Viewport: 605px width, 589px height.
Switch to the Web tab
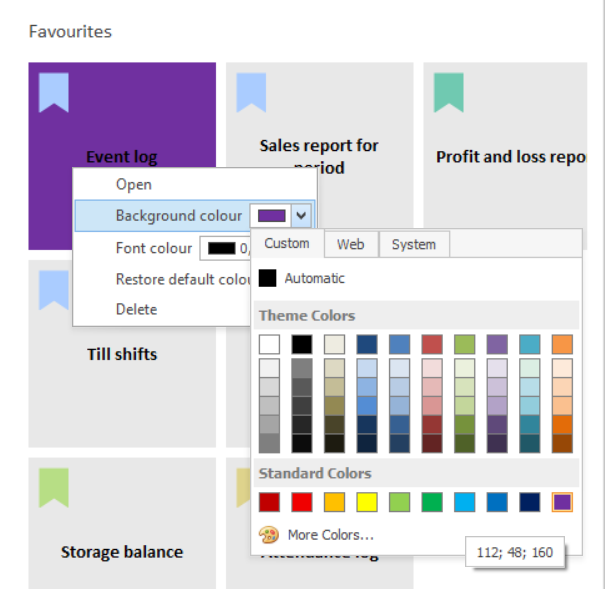pos(350,244)
